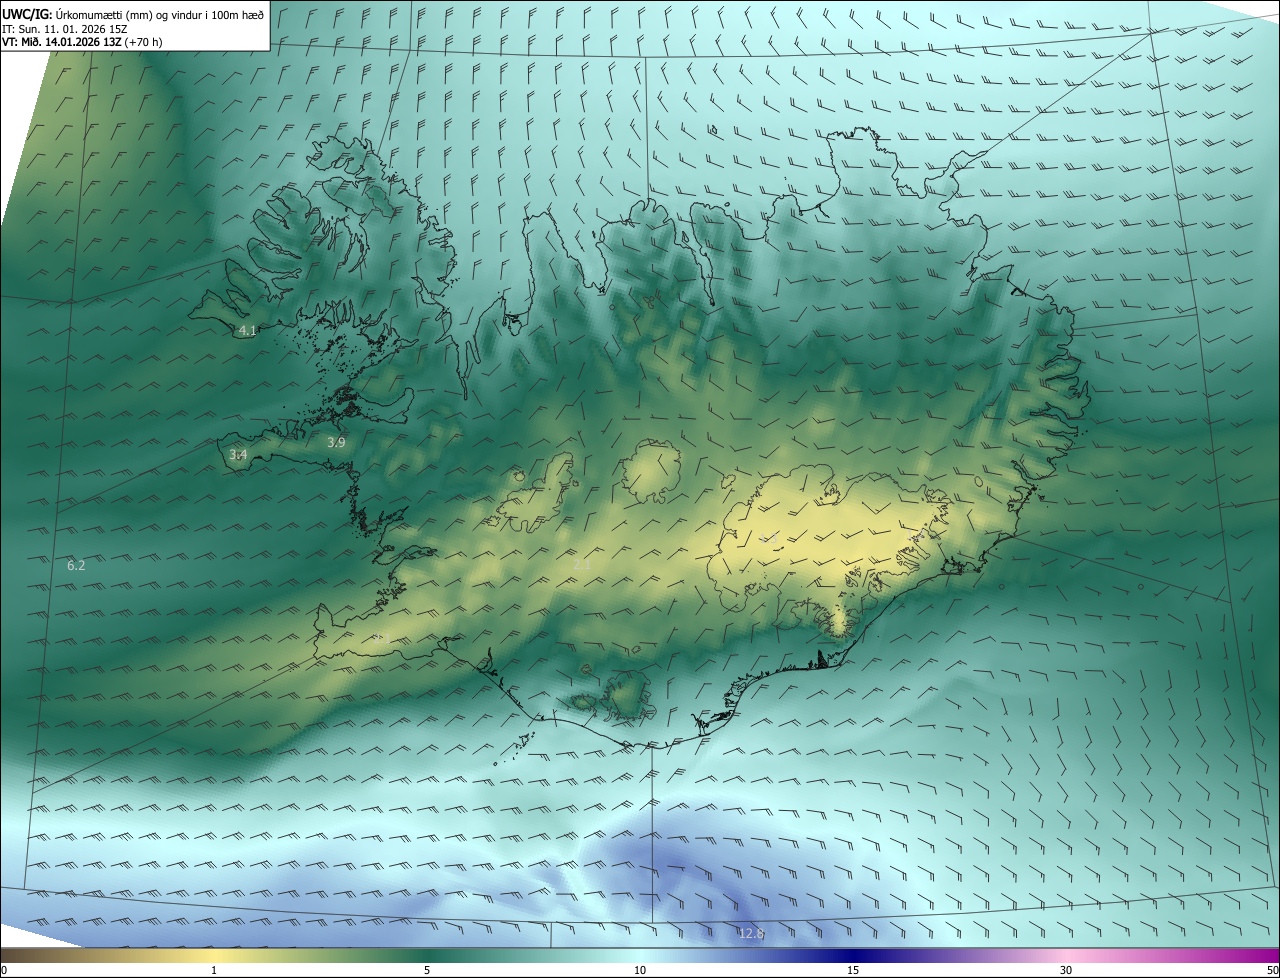Screen dimensions: 1280x978
Task: Click the "UWC/IG:" title label
Action: (26, 14)
